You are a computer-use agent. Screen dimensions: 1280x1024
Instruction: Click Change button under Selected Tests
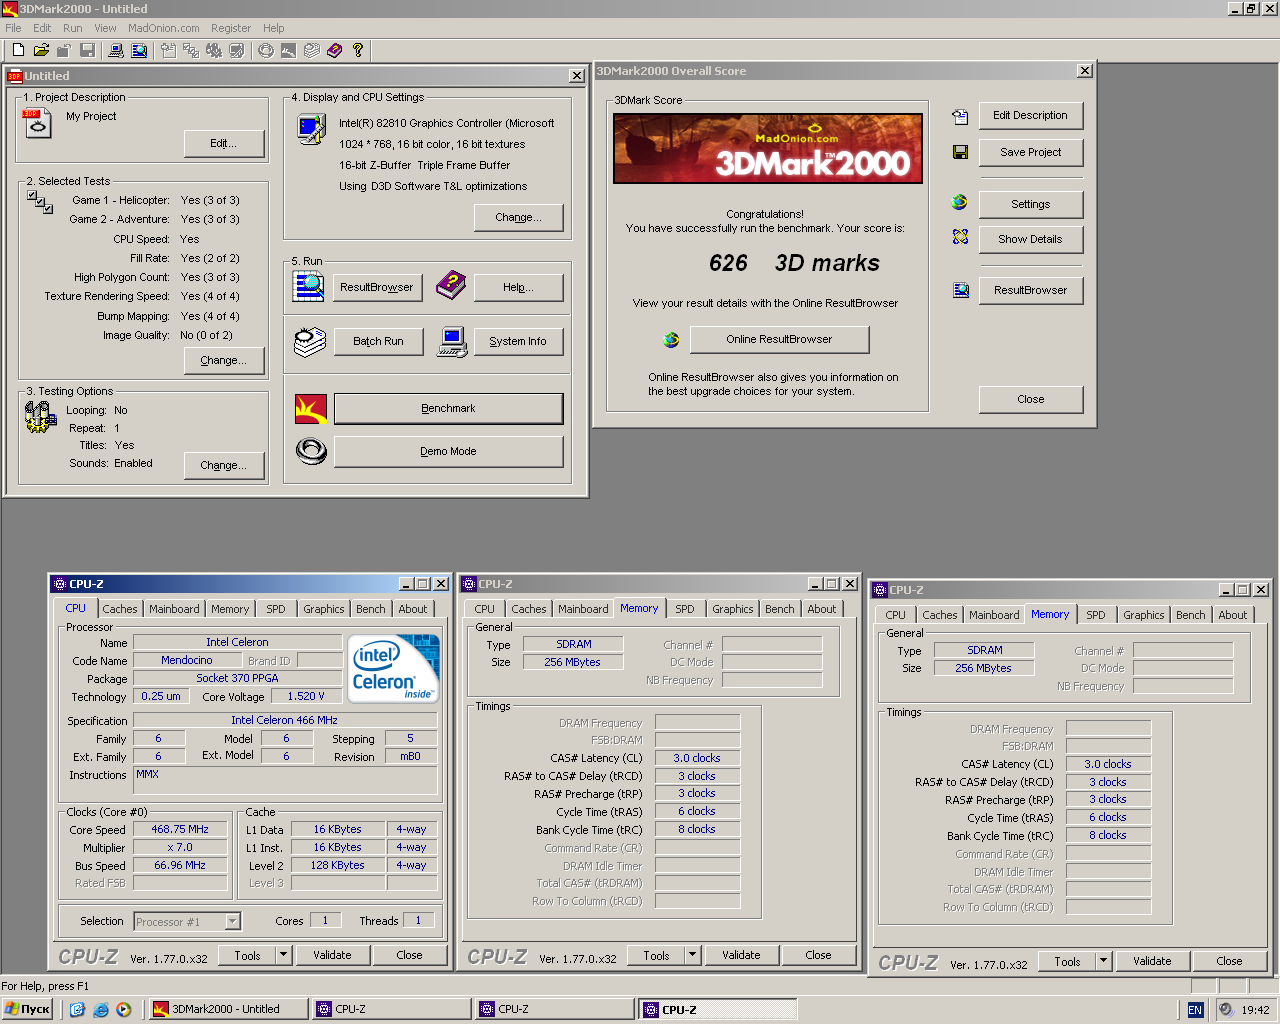[x=224, y=361]
